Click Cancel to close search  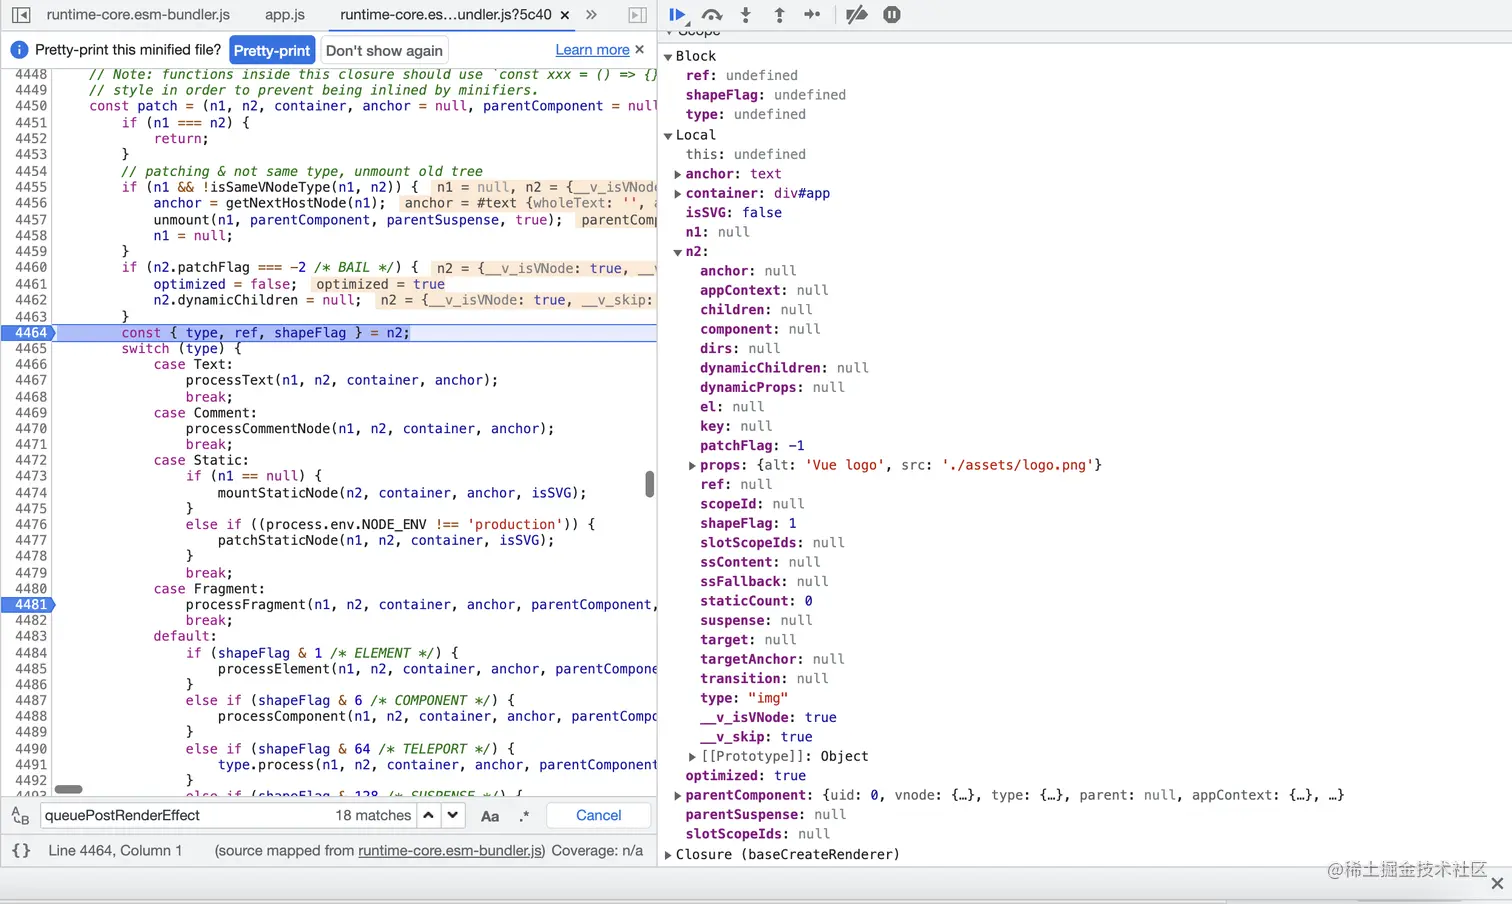(x=599, y=815)
